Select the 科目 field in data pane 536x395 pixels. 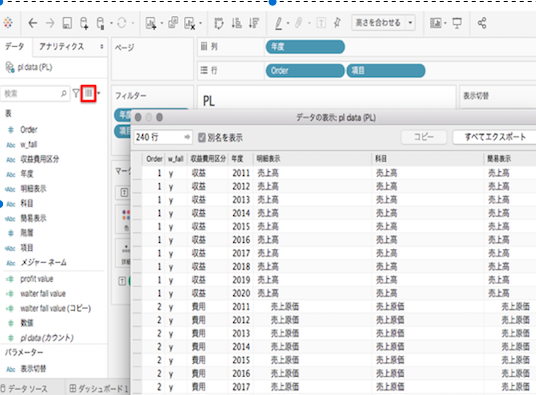point(27,204)
